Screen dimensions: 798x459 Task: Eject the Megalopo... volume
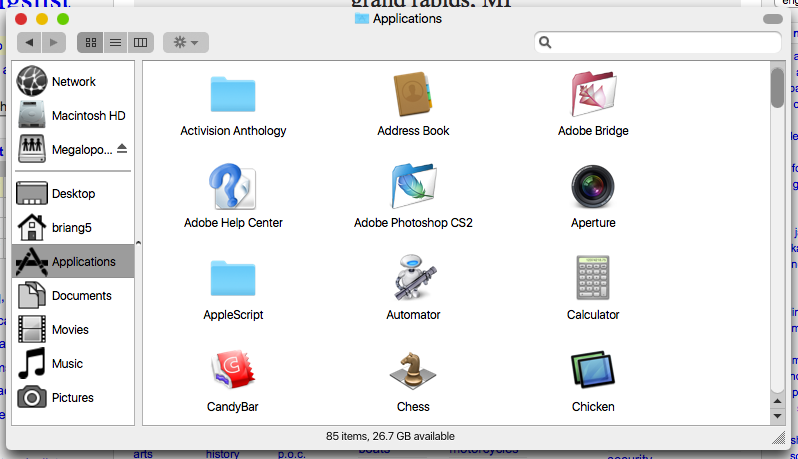point(122,149)
